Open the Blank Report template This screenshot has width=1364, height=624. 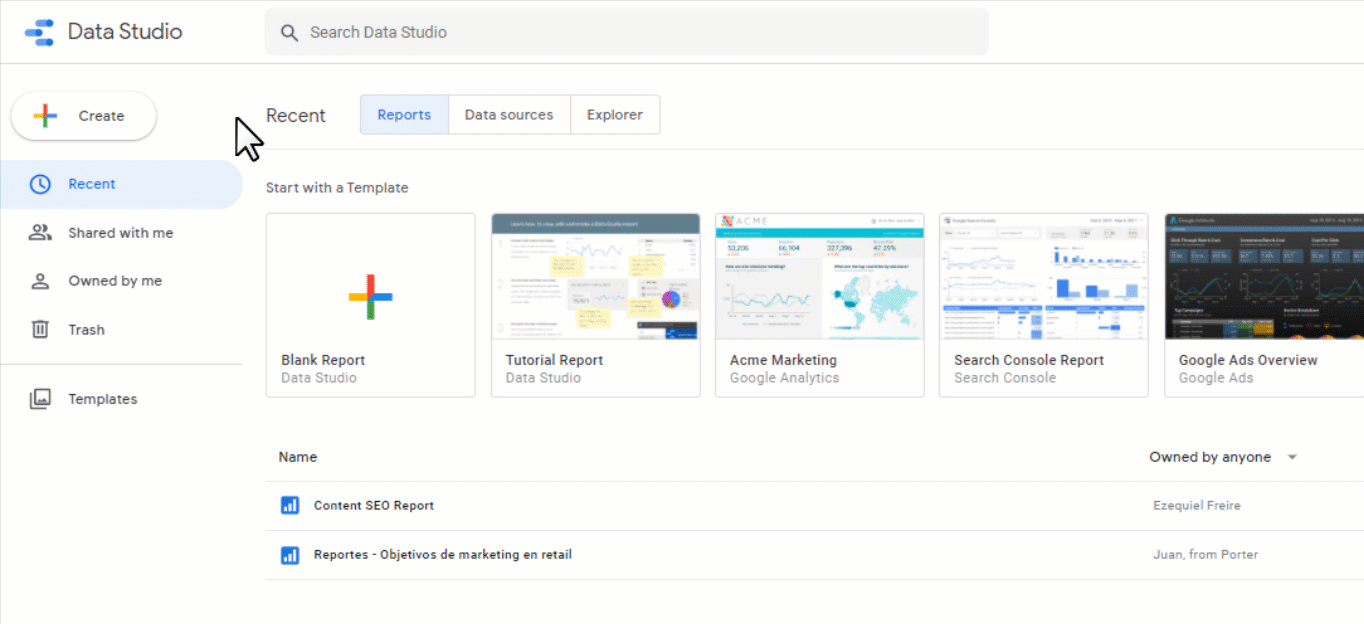coord(371,305)
